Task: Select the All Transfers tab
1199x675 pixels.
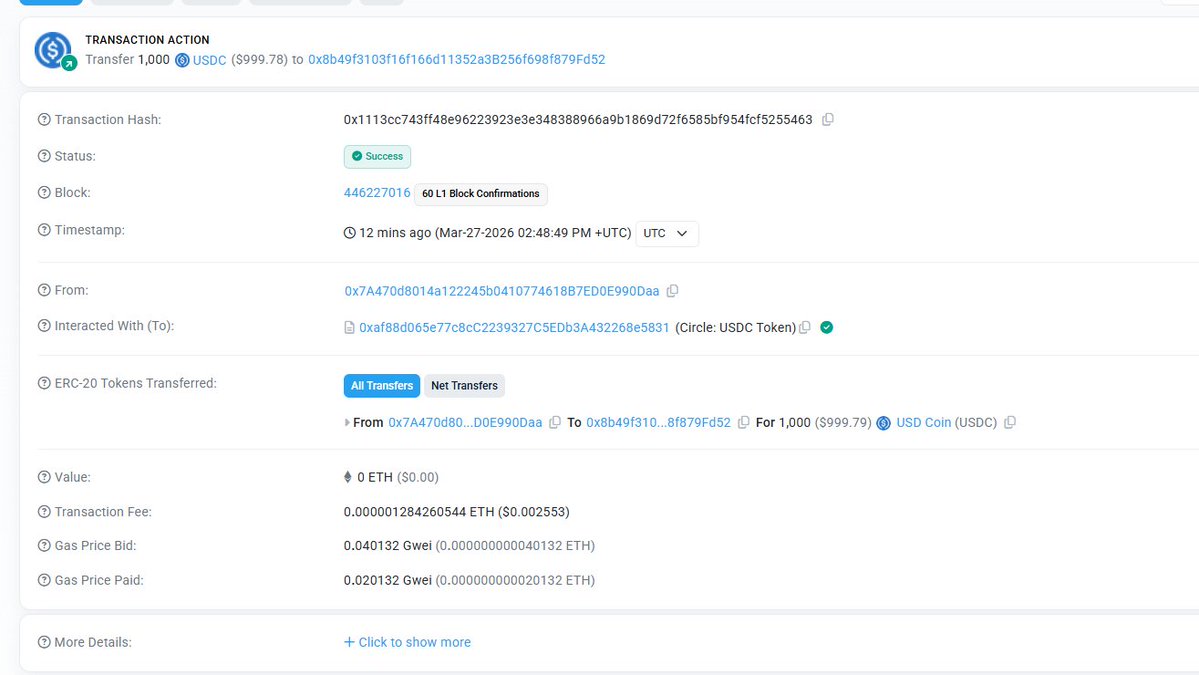Action: tap(382, 385)
